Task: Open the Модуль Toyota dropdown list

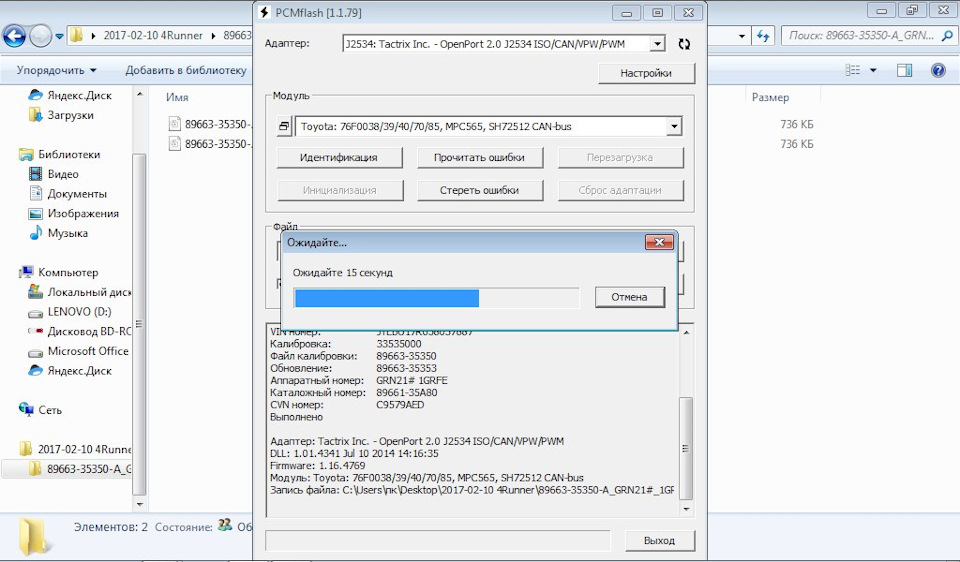Action: click(x=674, y=127)
